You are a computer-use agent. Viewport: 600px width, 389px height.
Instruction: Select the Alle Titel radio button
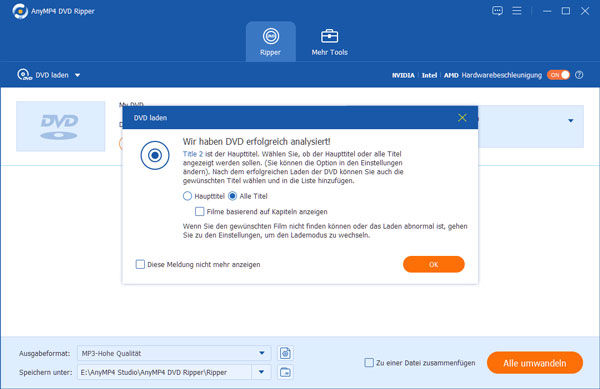point(232,196)
